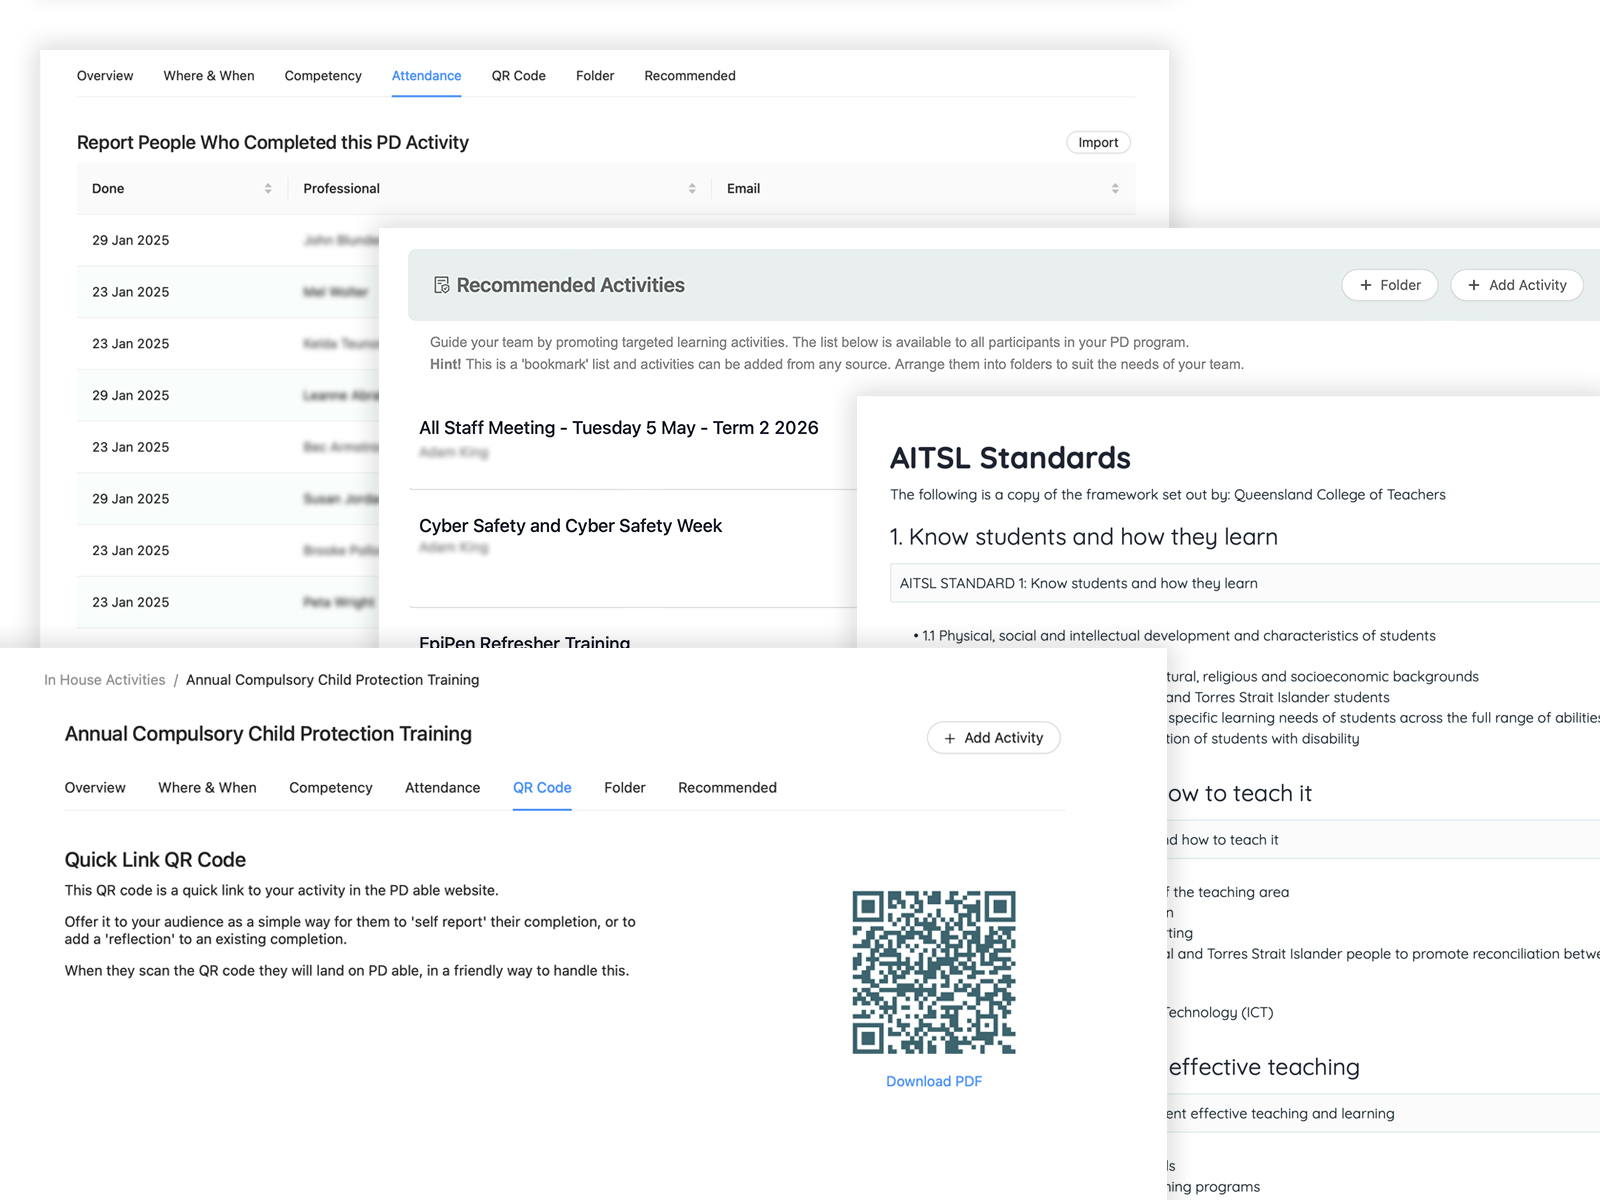1600x1200 pixels.
Task: Click Add Activity in Recommended Activities header
Action: point(1517,285)
